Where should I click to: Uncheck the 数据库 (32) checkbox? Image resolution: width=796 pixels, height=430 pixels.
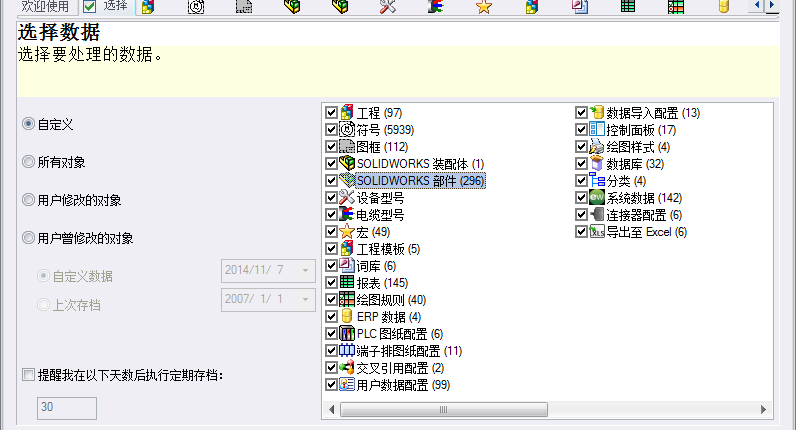coord(581,163)
